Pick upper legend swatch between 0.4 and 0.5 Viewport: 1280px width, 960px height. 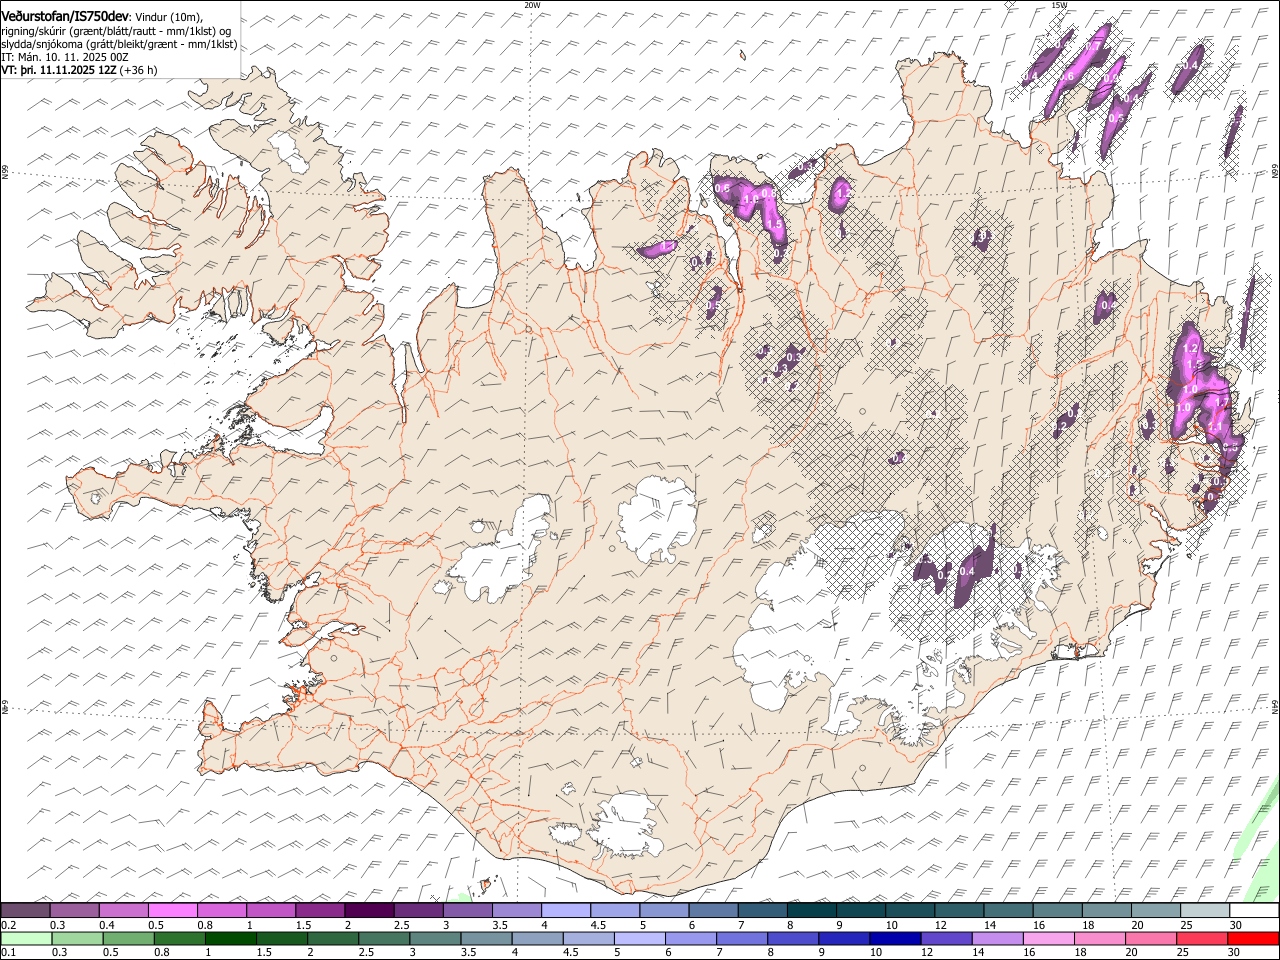pos(123,910)
